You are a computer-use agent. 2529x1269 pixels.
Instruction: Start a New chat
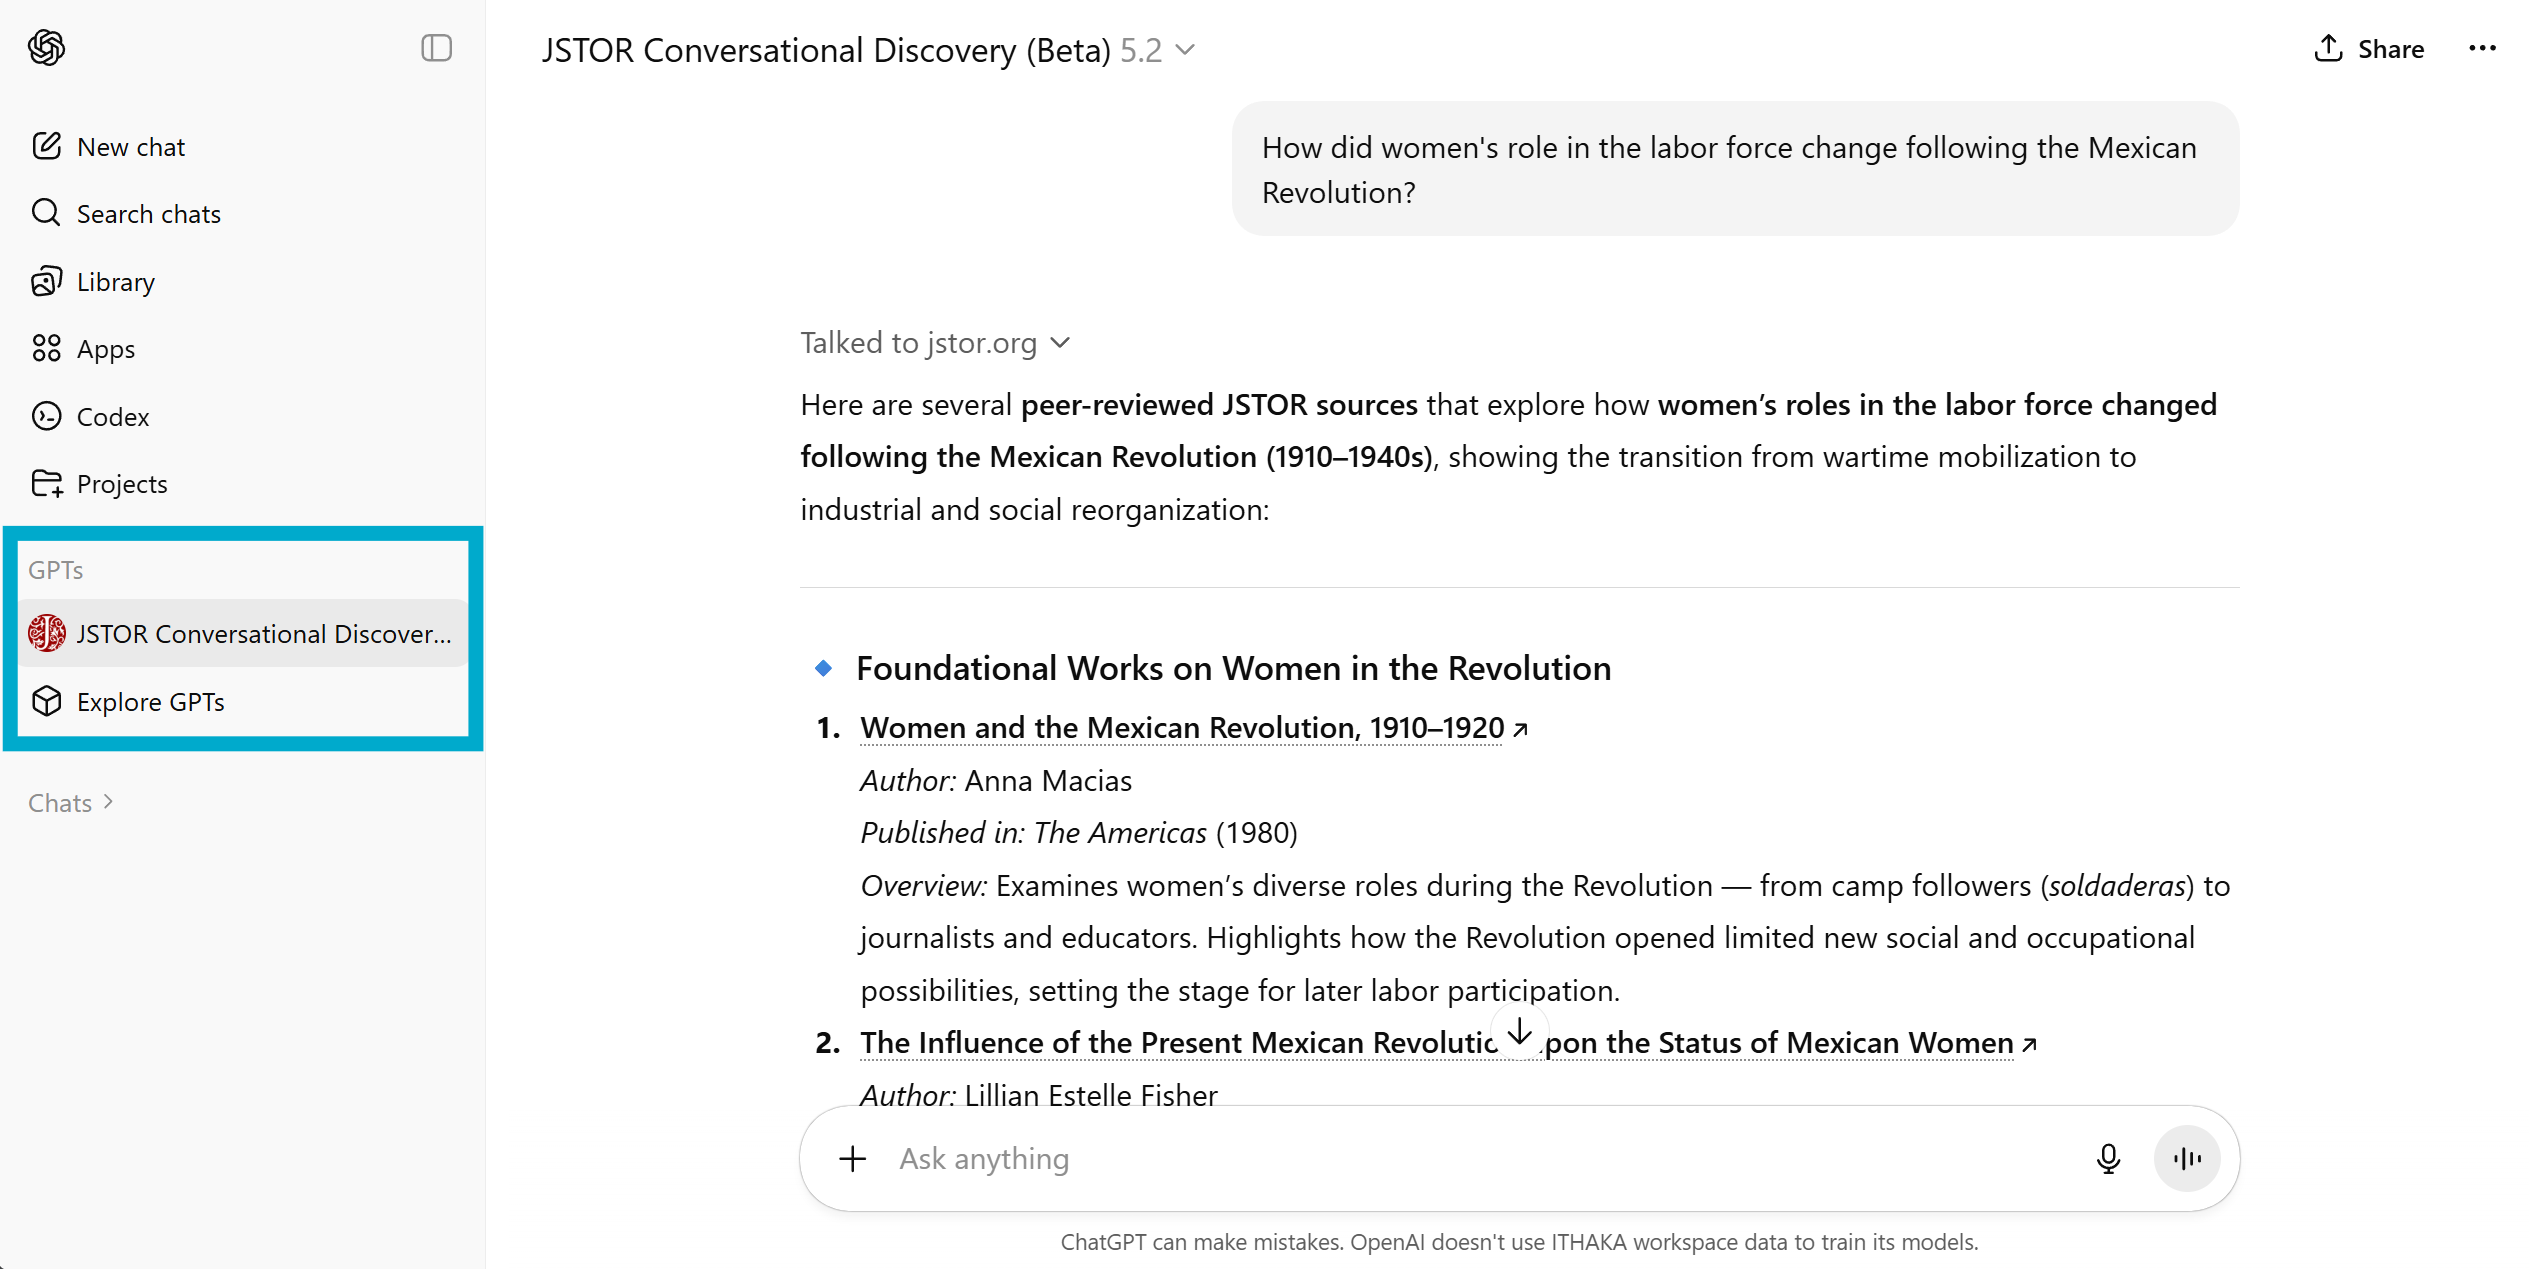(130, 147)
